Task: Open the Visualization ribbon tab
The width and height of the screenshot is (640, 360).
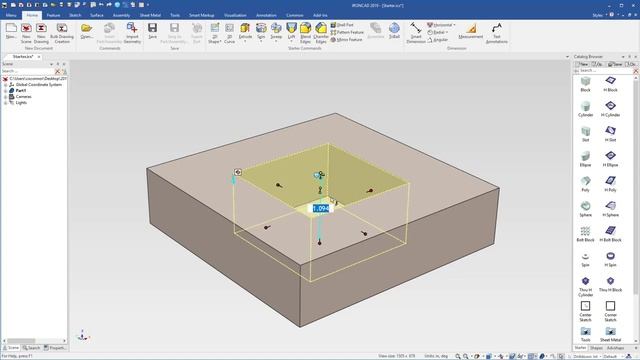Action: (x=235, y=15)
